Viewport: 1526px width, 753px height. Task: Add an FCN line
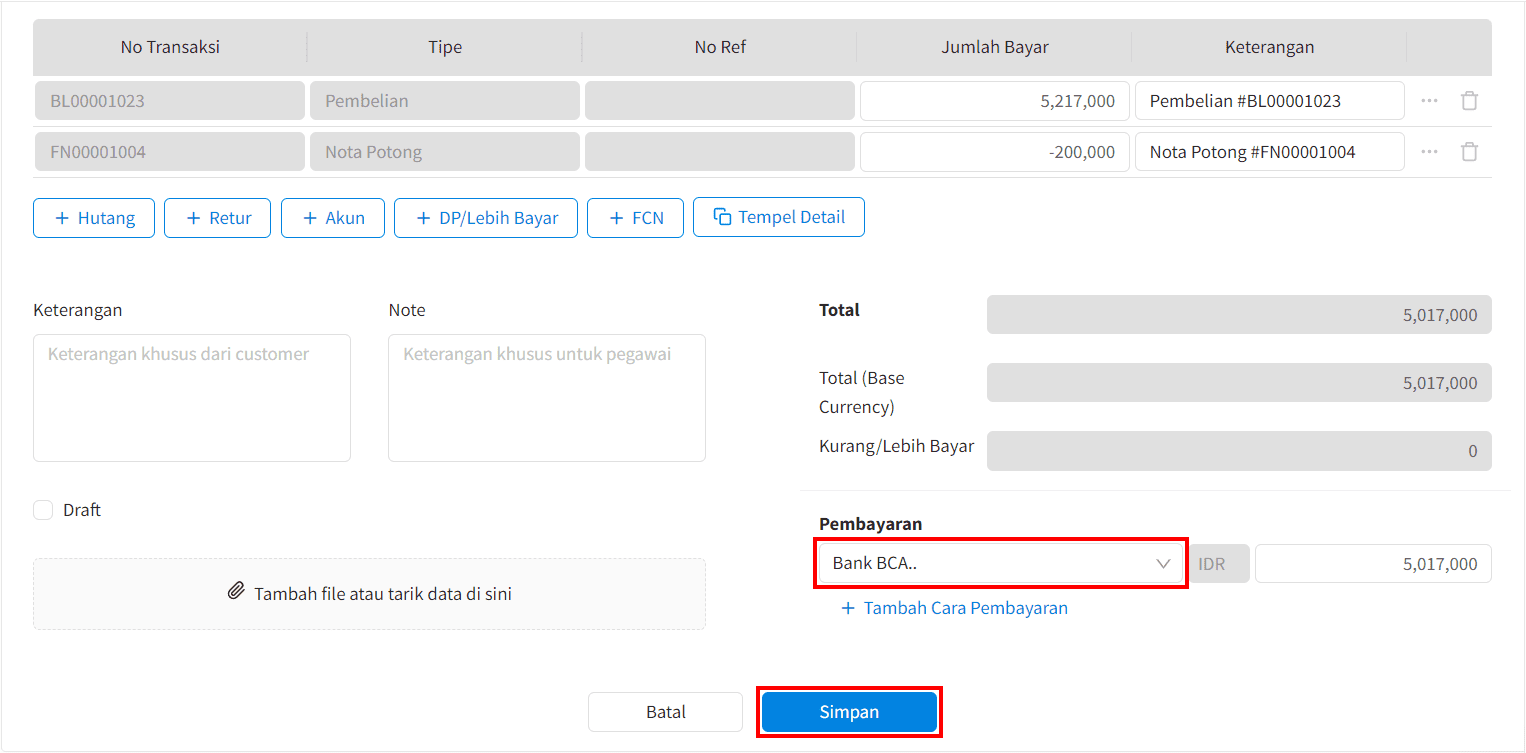pos(636,218)
